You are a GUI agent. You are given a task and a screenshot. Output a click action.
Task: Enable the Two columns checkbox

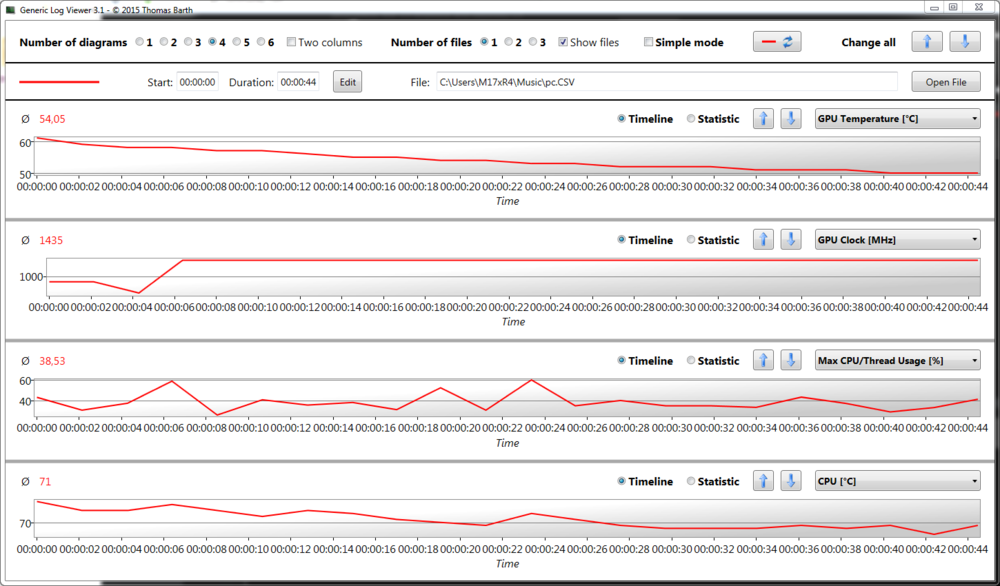click(291, 43)
